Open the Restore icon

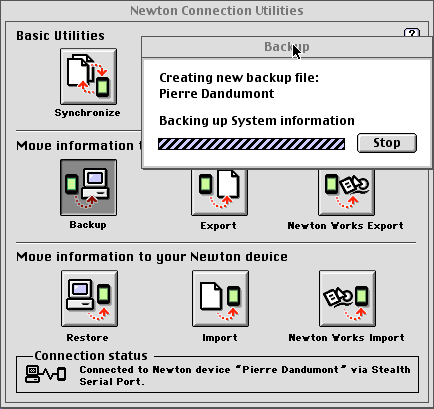tap(89, 299)
